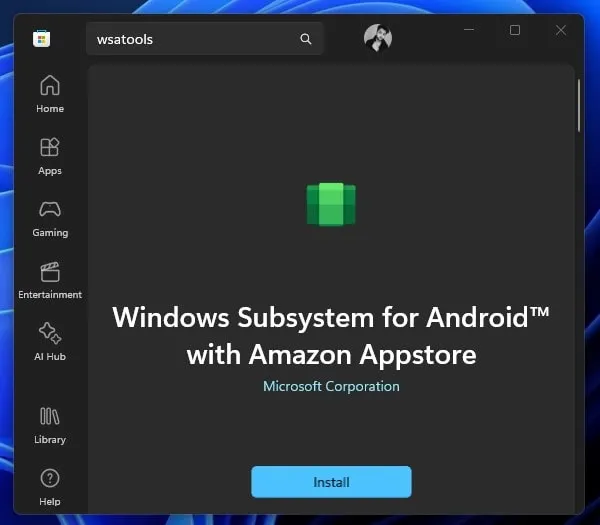Open the Library page
This screenshot has height=525, width=600.
[x=50, y=425]
